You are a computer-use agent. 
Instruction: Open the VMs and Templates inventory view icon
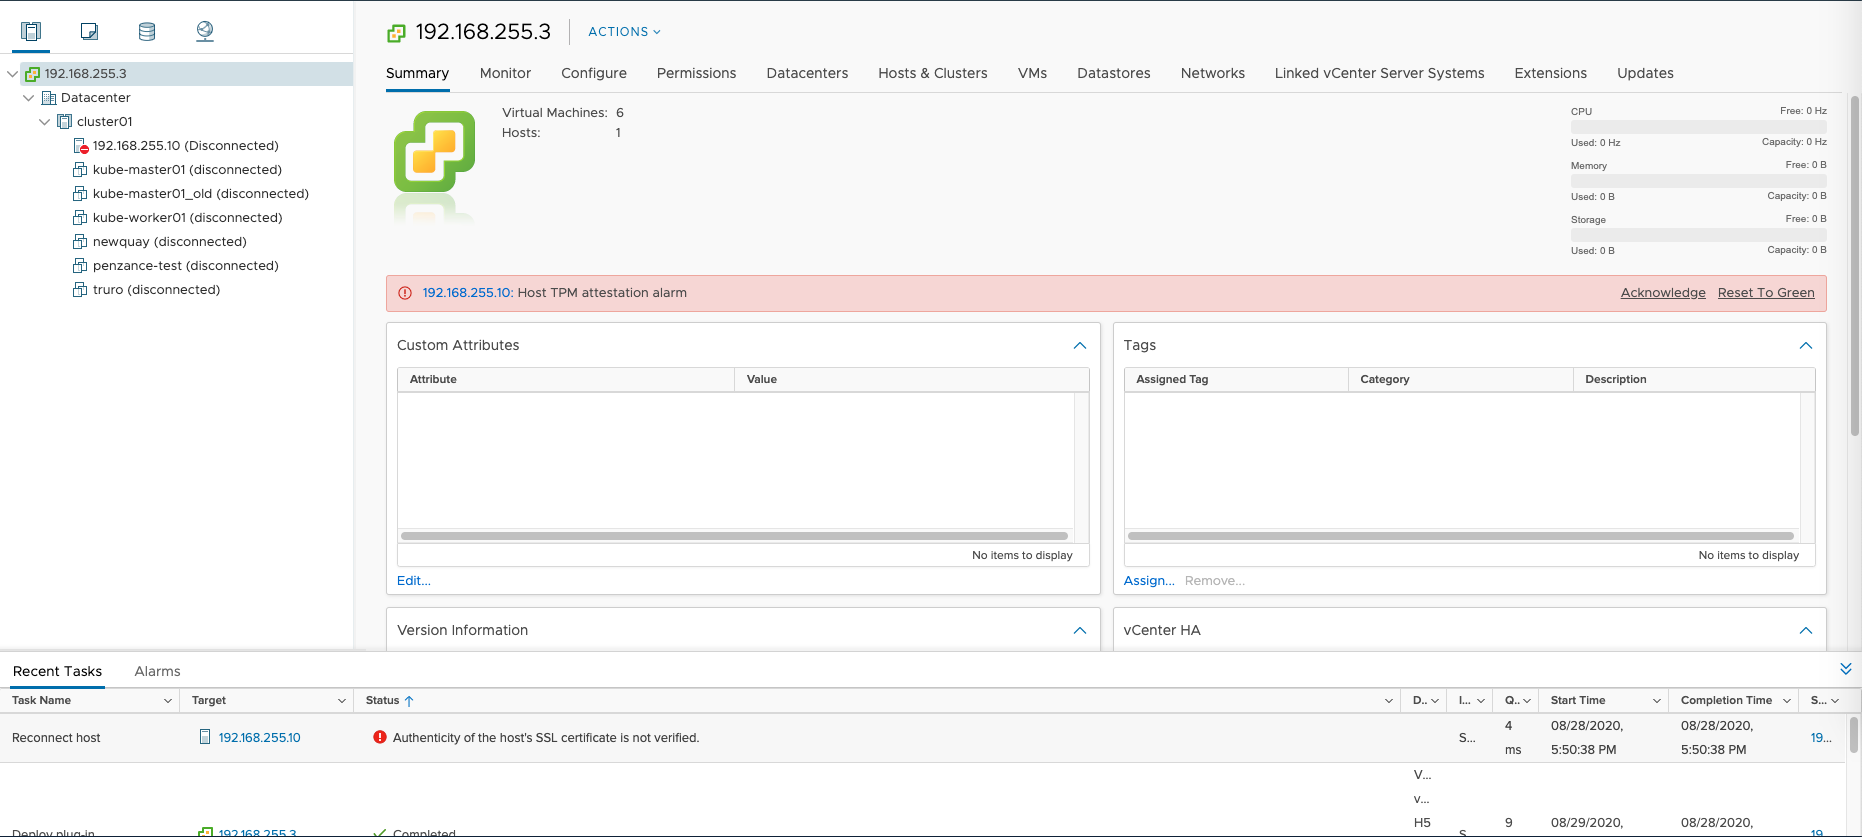[89, 31]
